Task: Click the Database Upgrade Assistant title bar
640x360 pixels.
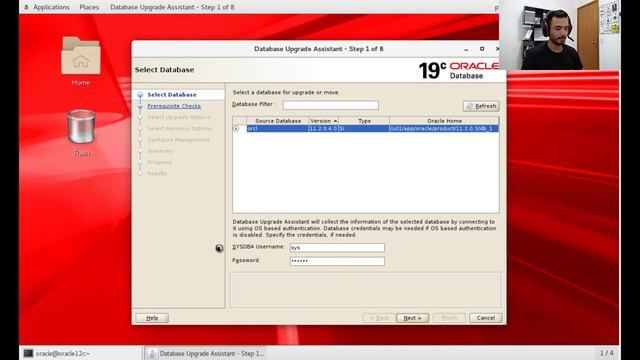Action: (318, 49)
